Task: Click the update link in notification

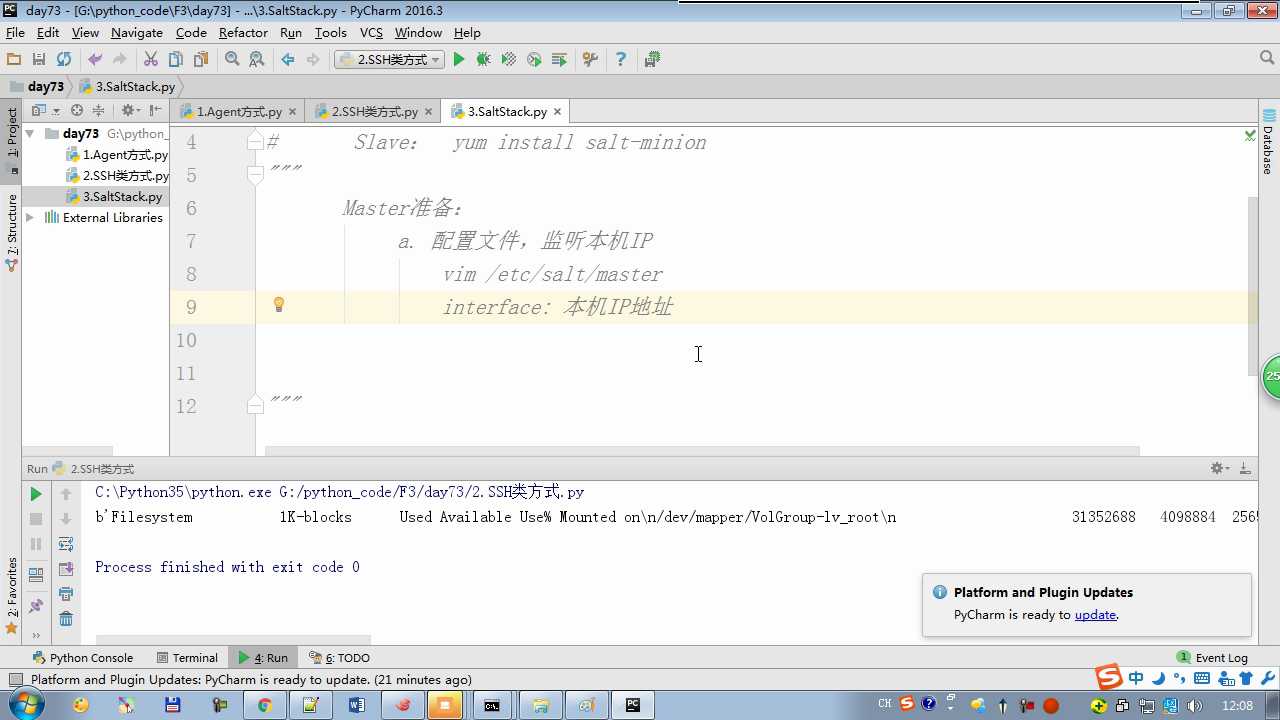Action: pos(1095,615)
